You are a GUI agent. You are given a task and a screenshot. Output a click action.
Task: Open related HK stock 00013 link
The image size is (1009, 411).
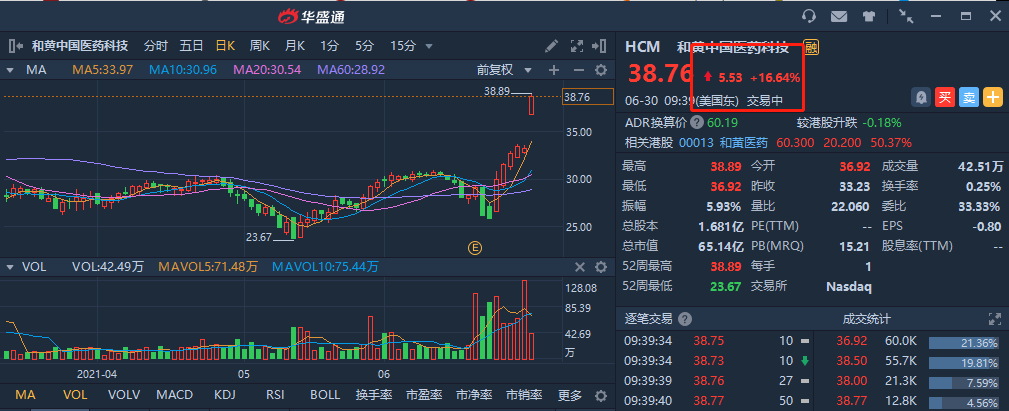click(x=695, y=142)
